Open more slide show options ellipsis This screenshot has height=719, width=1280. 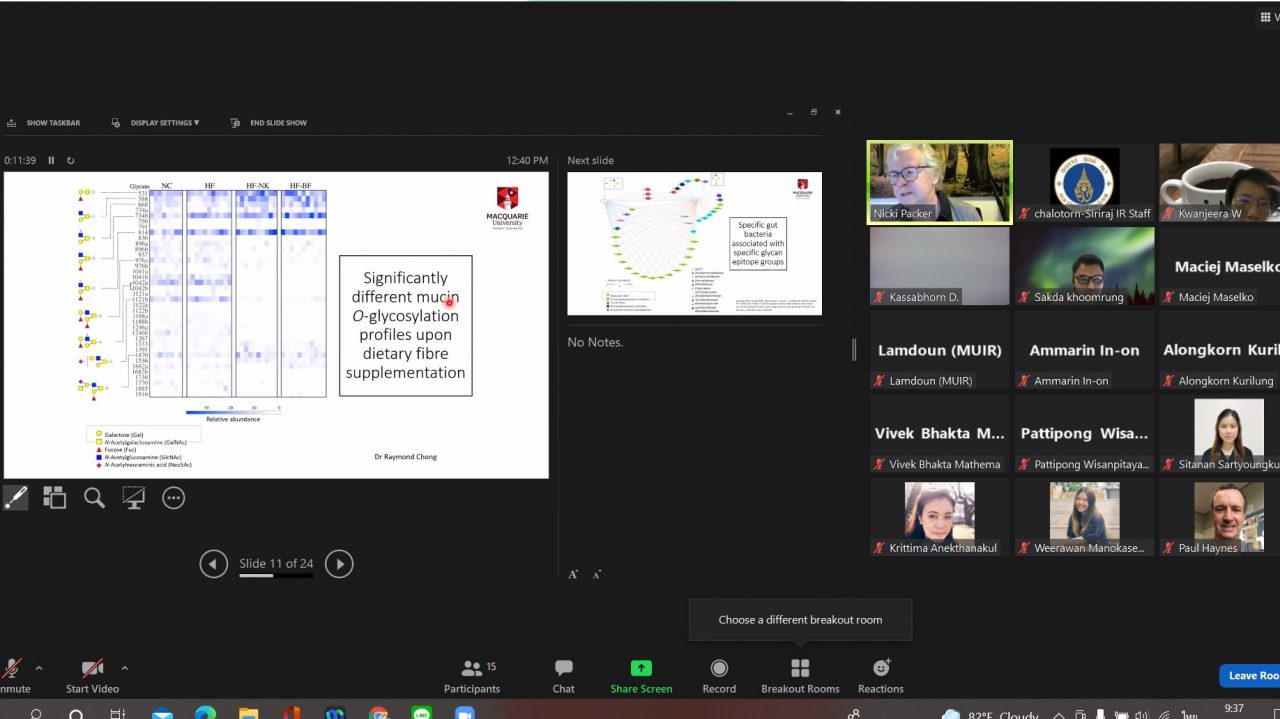coord(174,498)
